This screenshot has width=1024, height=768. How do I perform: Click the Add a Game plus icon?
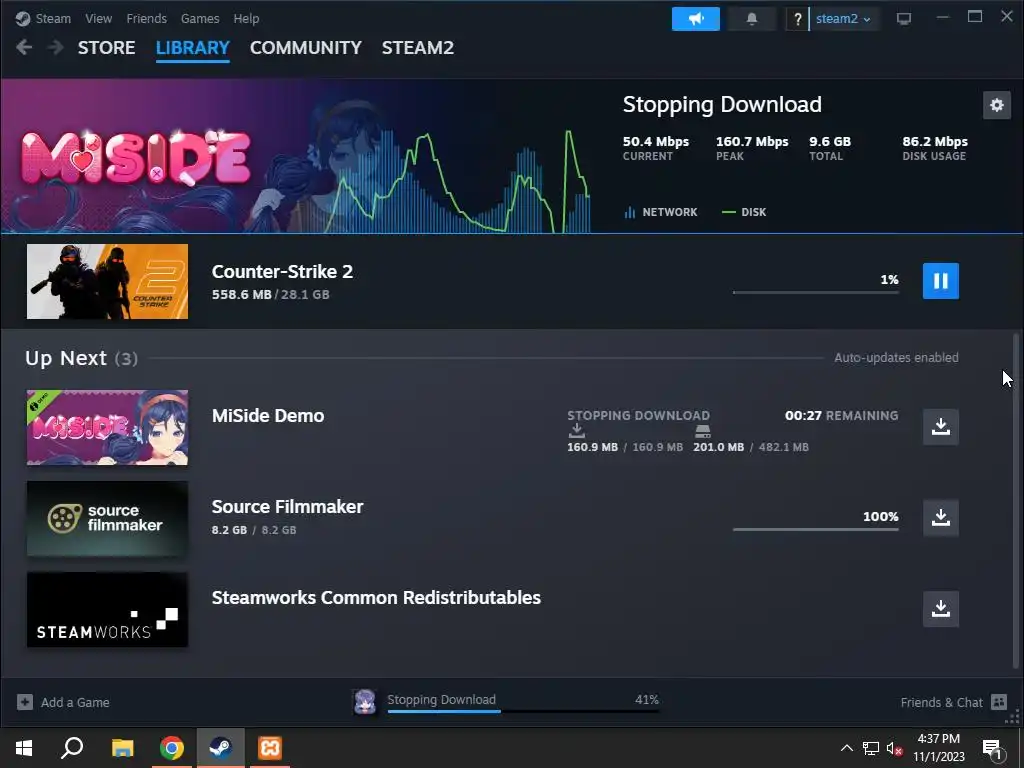click(x=25, y=703)
